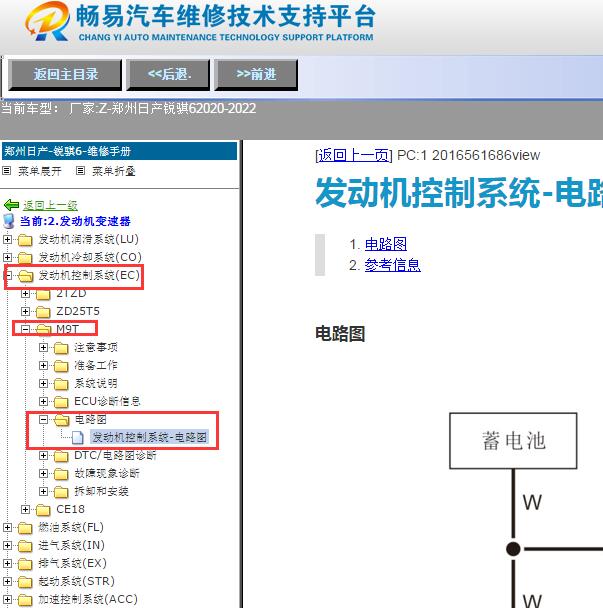Click the 当前:2.发动机变速器 heading

[x=75, y=221]
